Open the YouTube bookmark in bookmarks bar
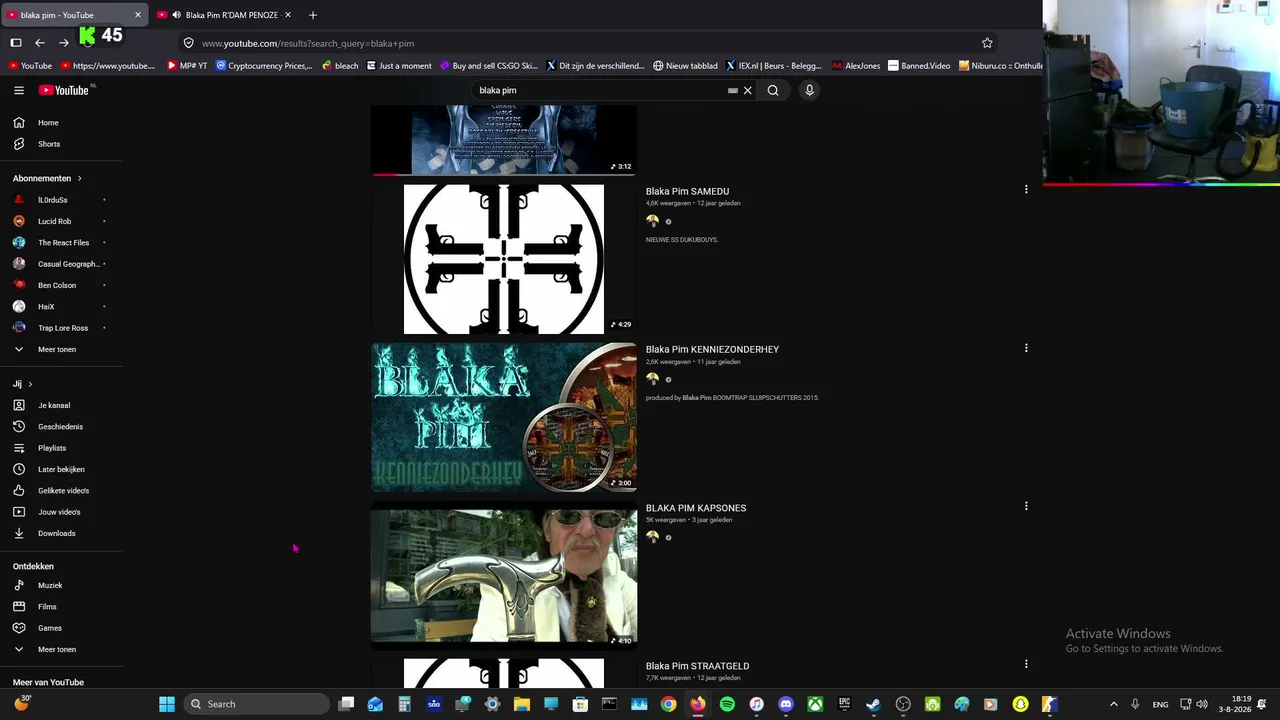Image resolution: width=1280 pixels, height=720 pixels. point(29,66)
